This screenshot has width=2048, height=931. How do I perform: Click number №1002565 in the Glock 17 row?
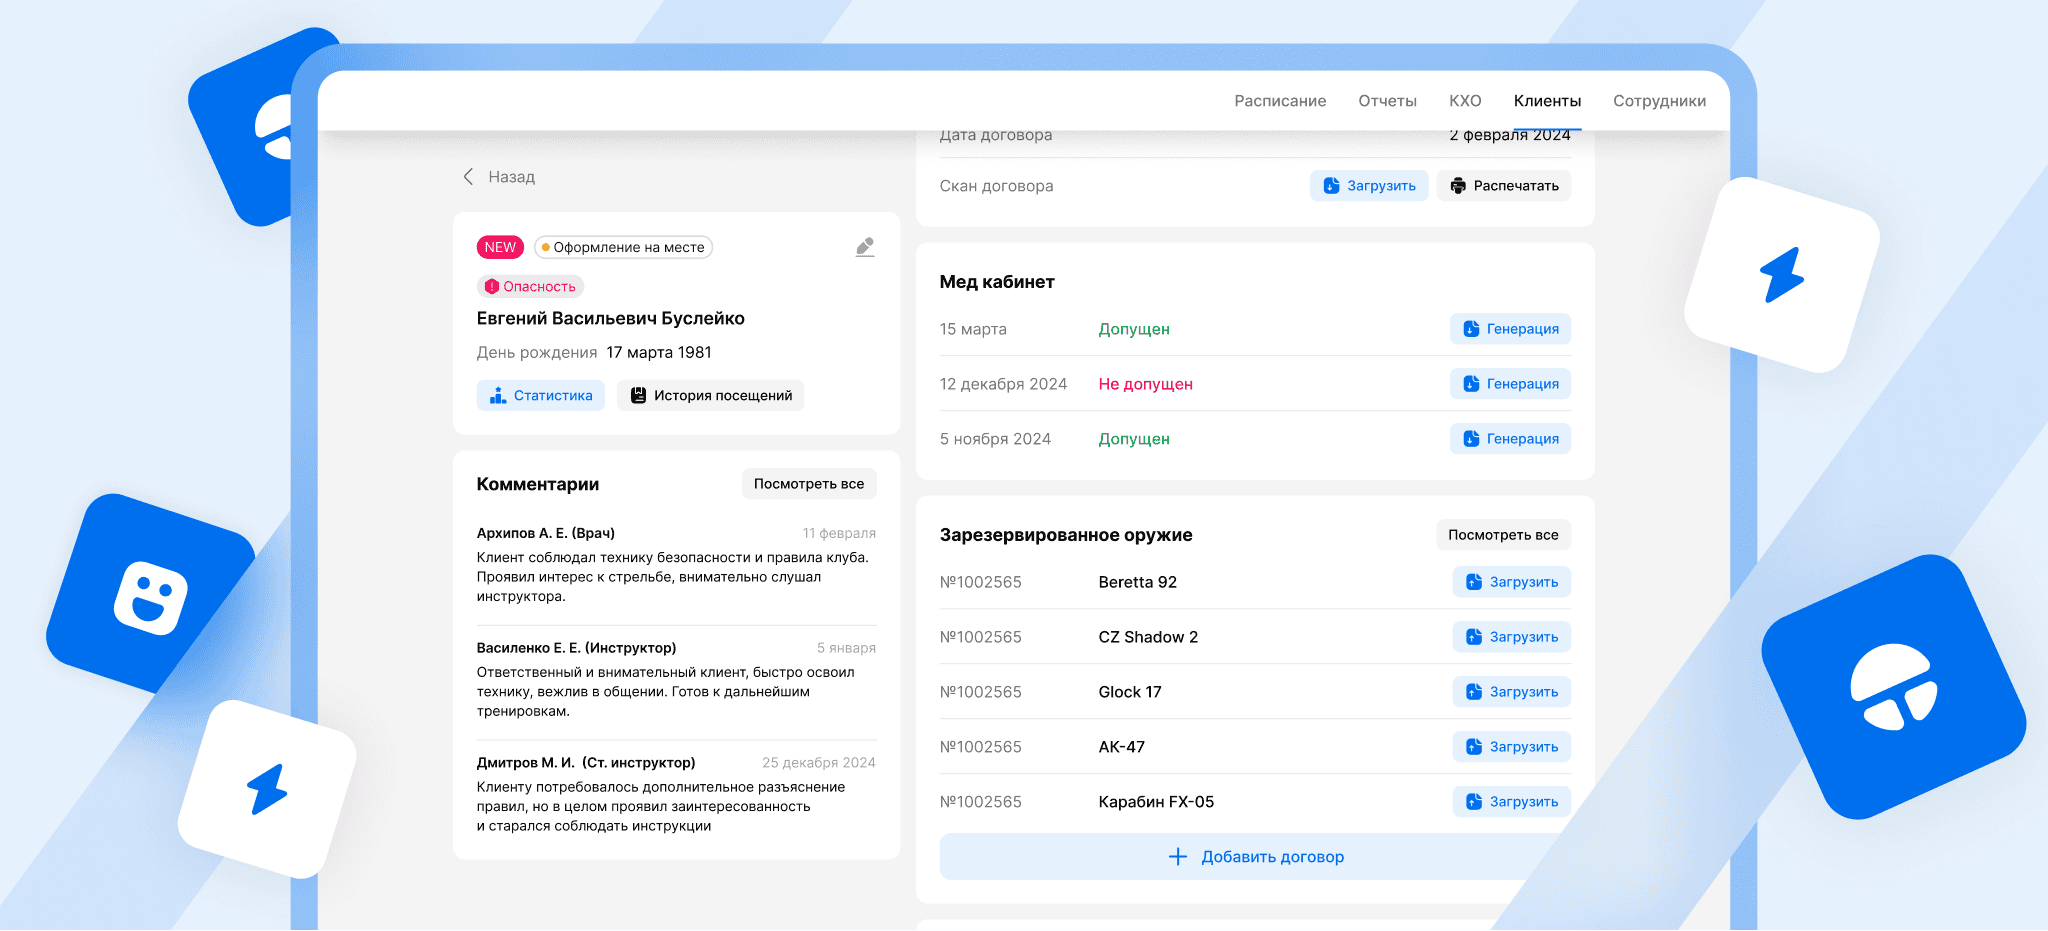pos(981,693)
